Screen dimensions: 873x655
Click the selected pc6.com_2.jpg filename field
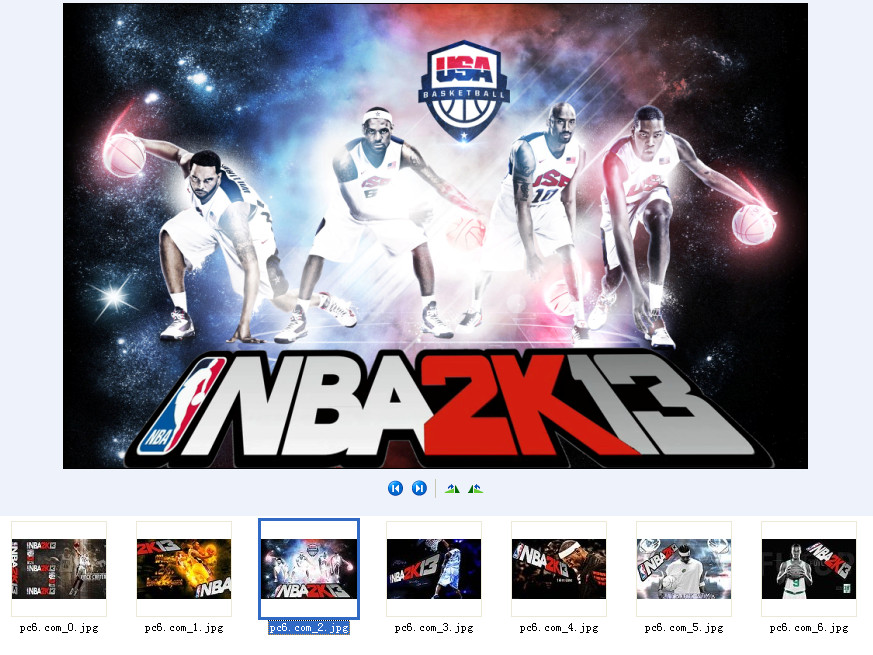point(308,628)
